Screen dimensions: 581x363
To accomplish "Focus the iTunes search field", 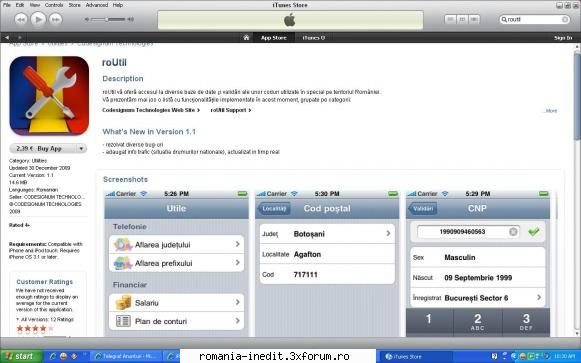I will (x=534, y=19).
